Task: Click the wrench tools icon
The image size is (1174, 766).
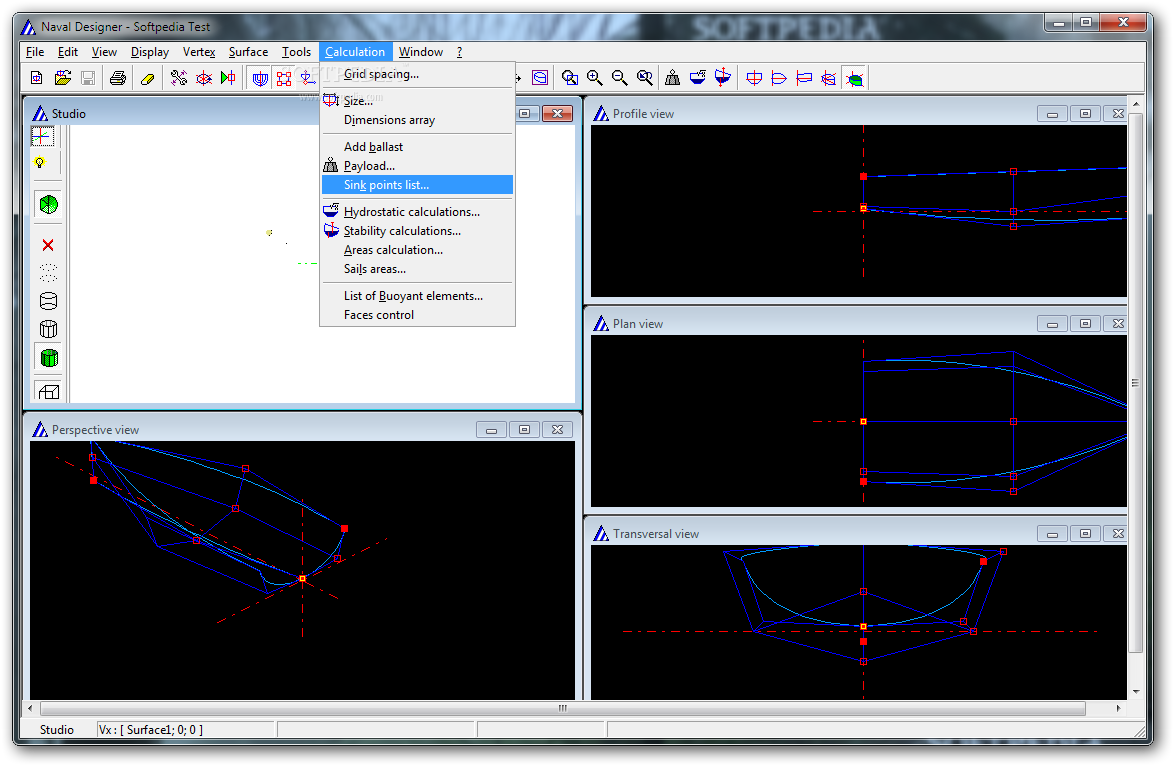Action: 179,78
